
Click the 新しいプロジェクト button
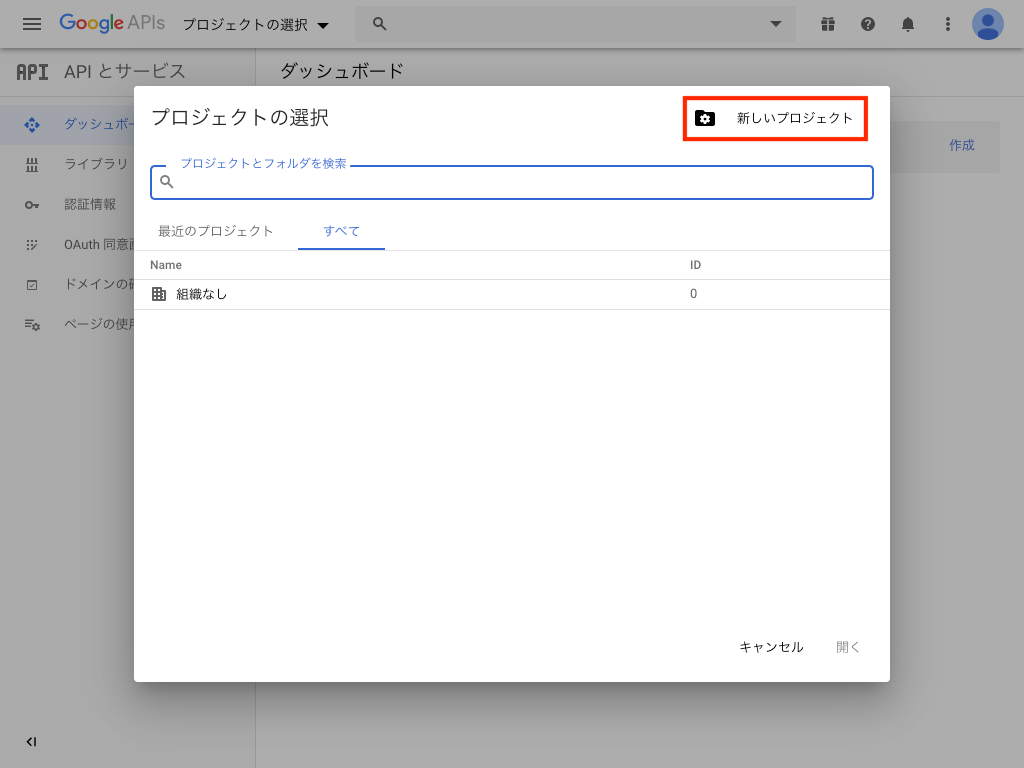pos(775,118)
